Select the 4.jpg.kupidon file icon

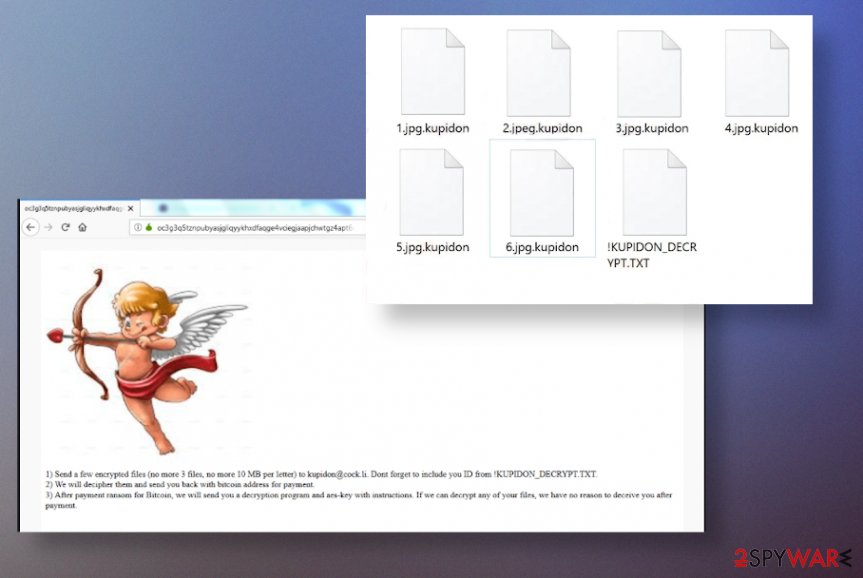point(757,73)
